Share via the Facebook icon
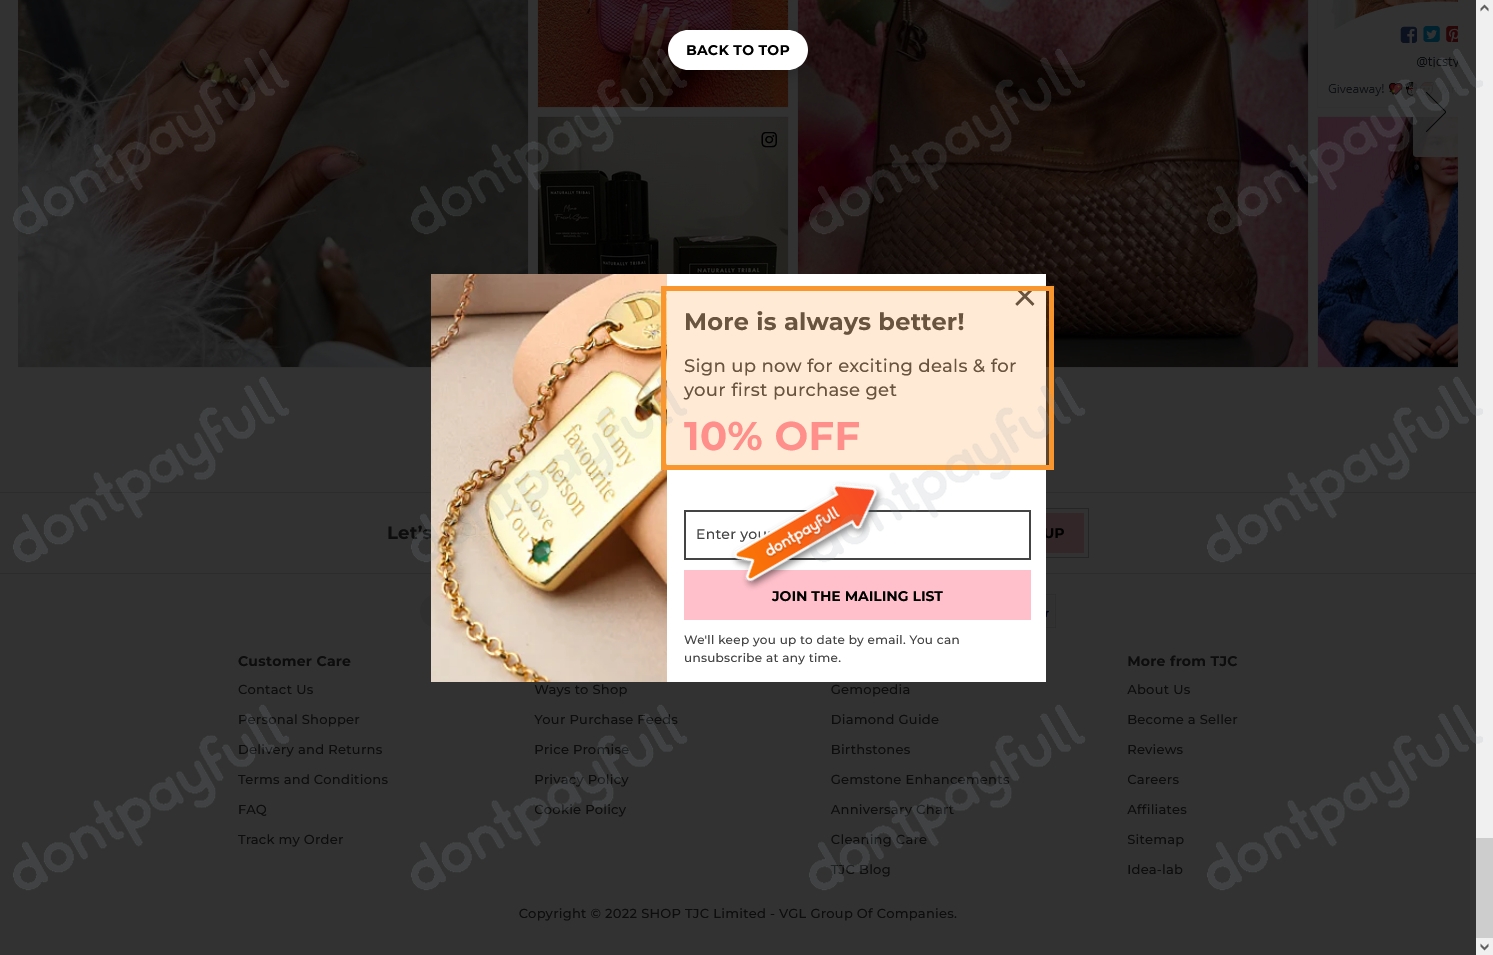The width and height of the screenshot is (1493, 955). [x=1409, y=35]
